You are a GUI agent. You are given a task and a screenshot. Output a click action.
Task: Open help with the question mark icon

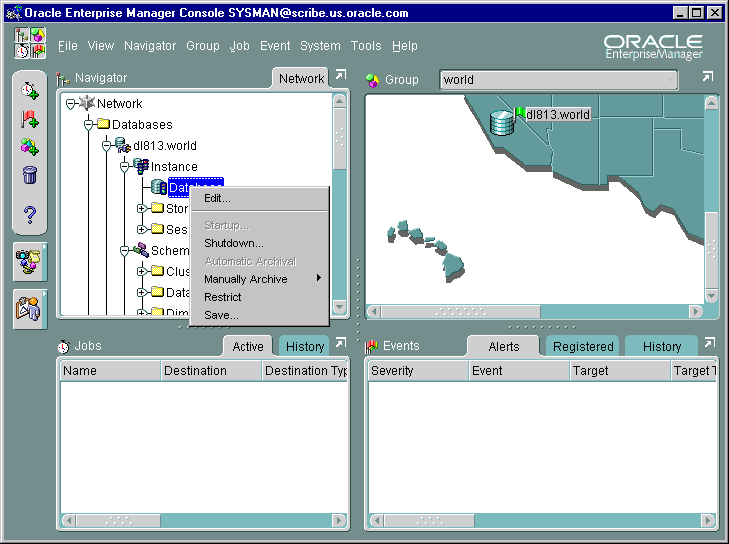[x=30, y=214]
